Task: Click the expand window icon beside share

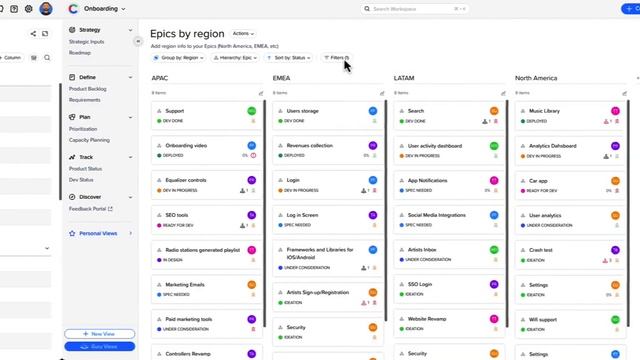Action: (45, 33)
